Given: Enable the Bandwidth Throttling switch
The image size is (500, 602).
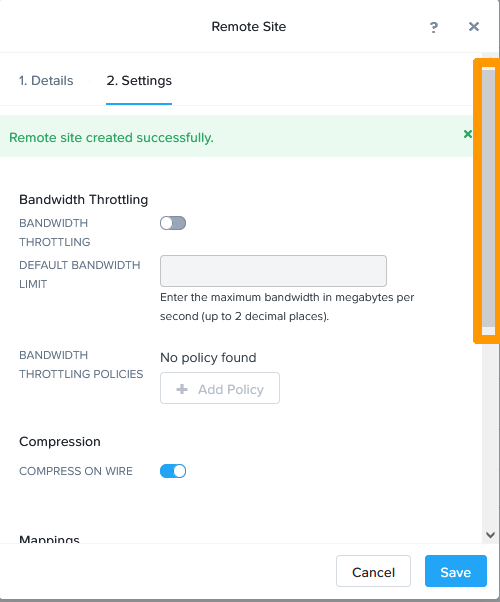Looking at the screenshot, I should pyautogui.click(x=173, y=223).
